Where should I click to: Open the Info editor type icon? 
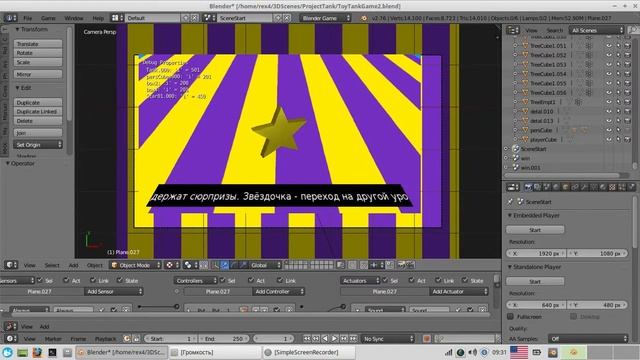click(10, 18)
